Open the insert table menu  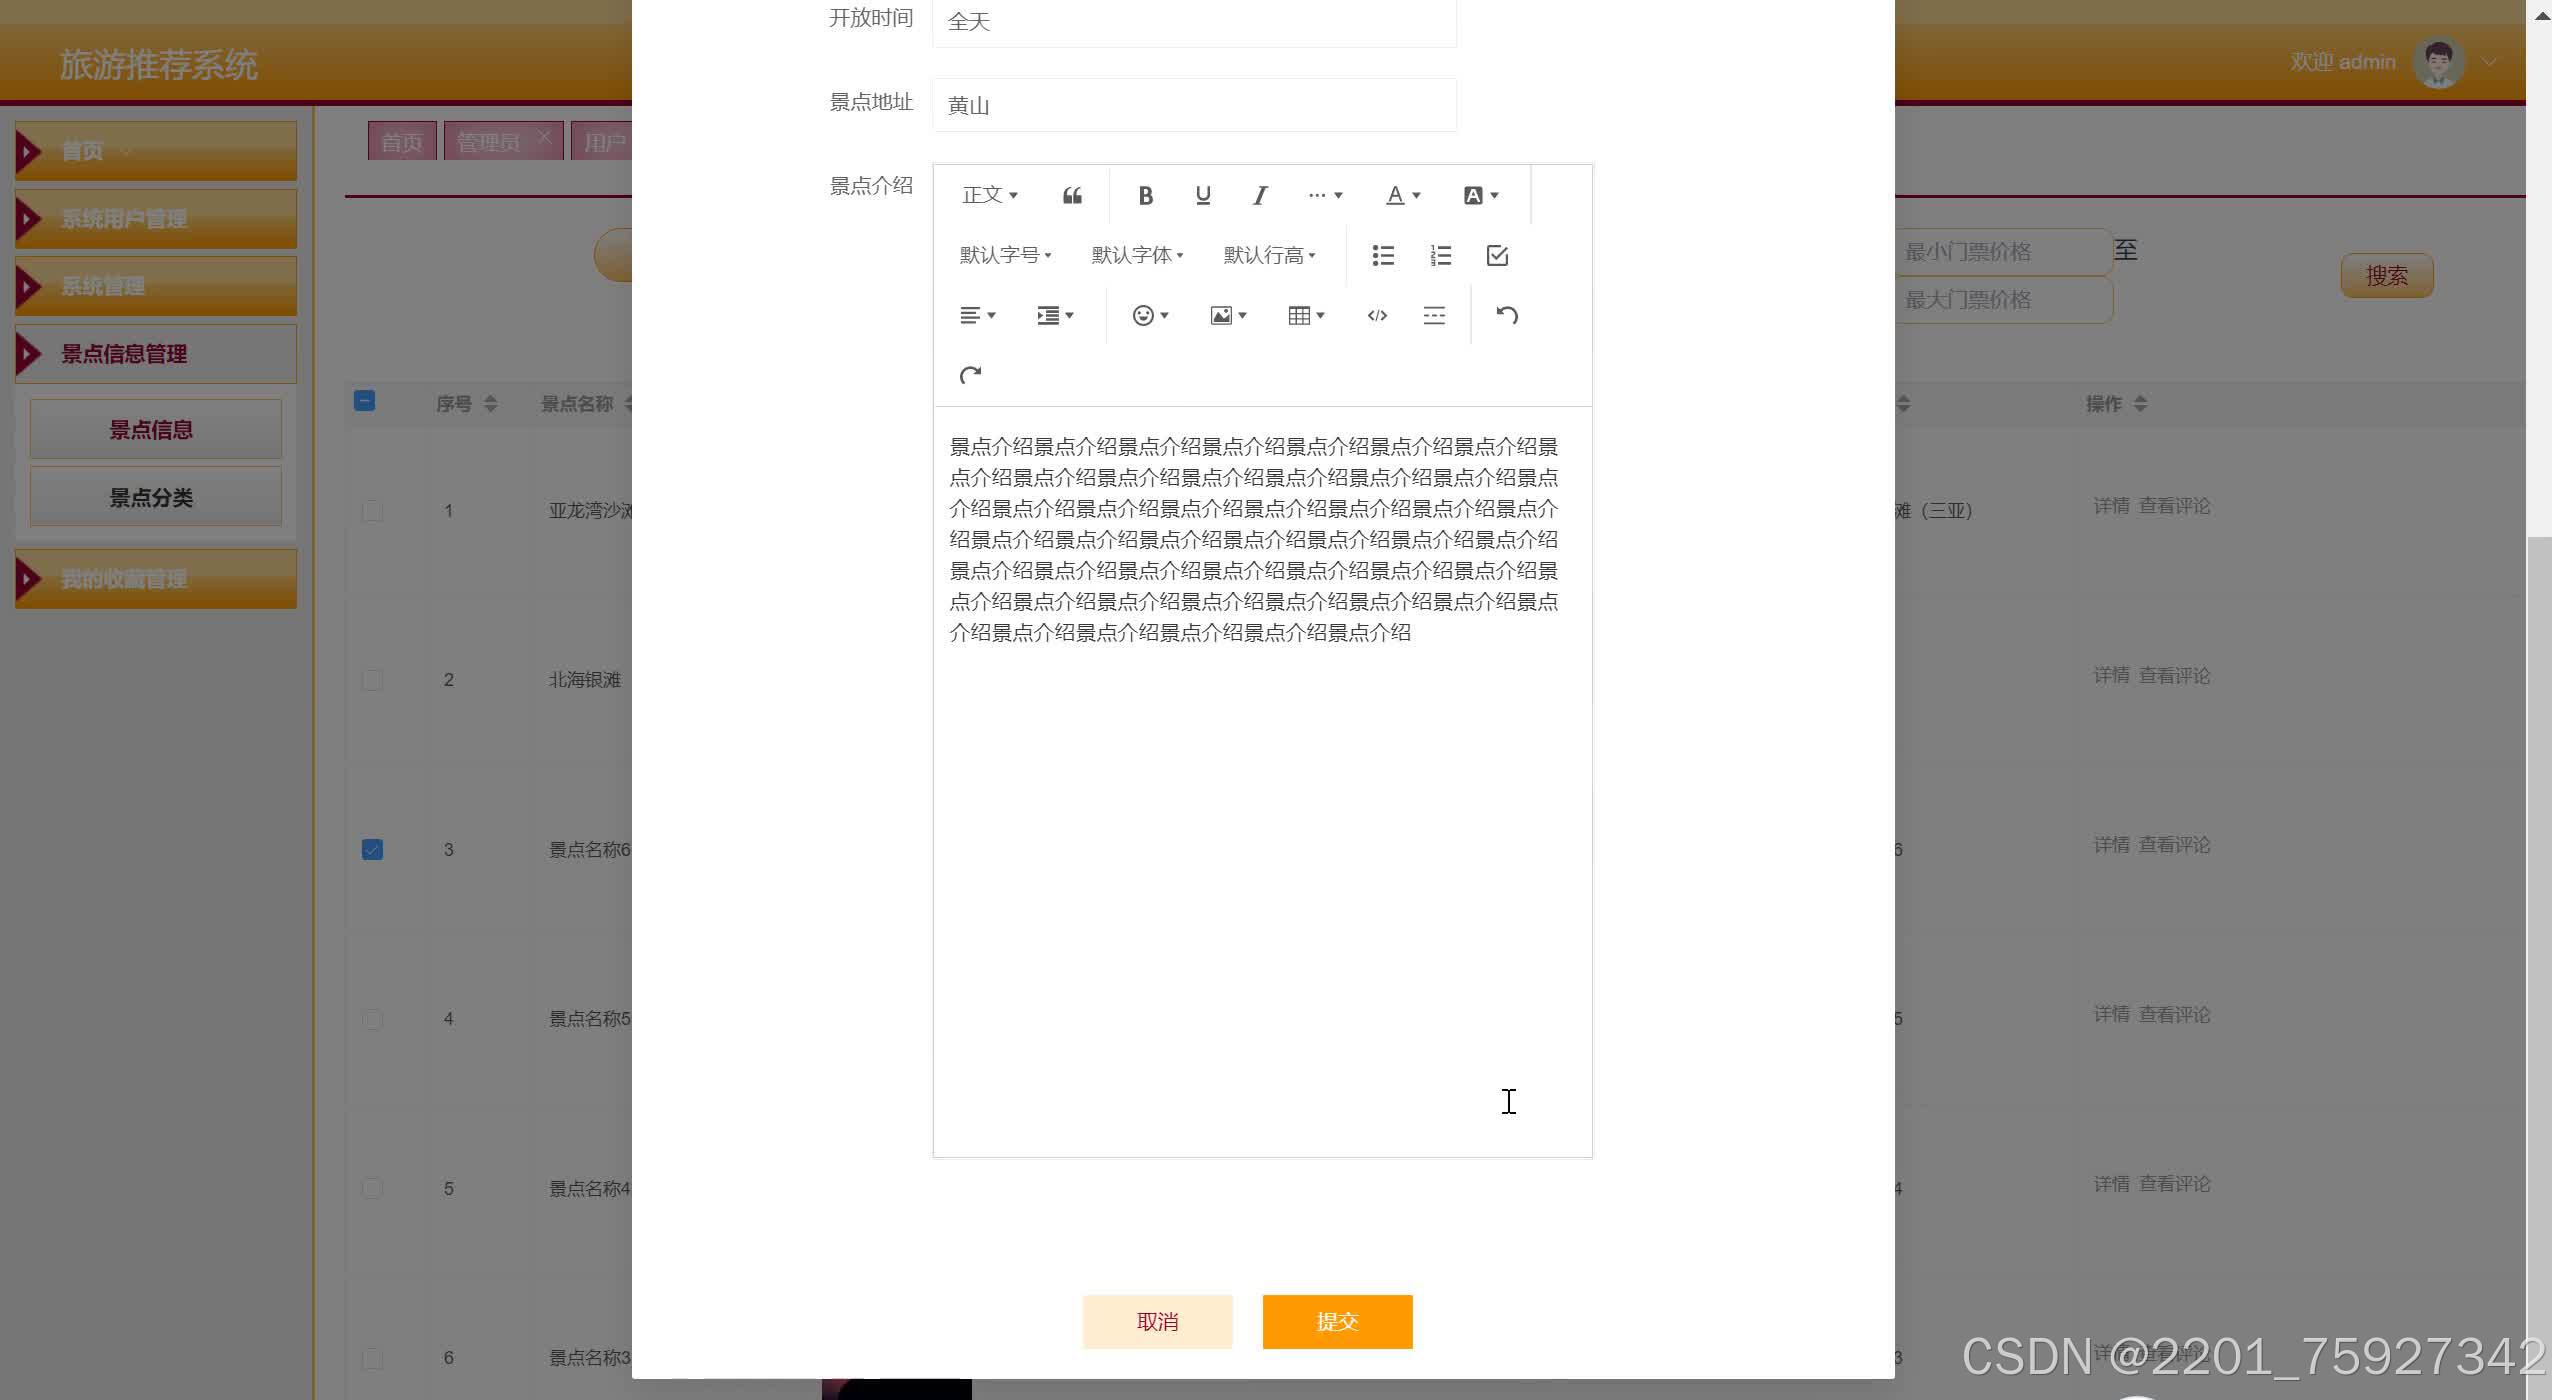click(1306, 316)
